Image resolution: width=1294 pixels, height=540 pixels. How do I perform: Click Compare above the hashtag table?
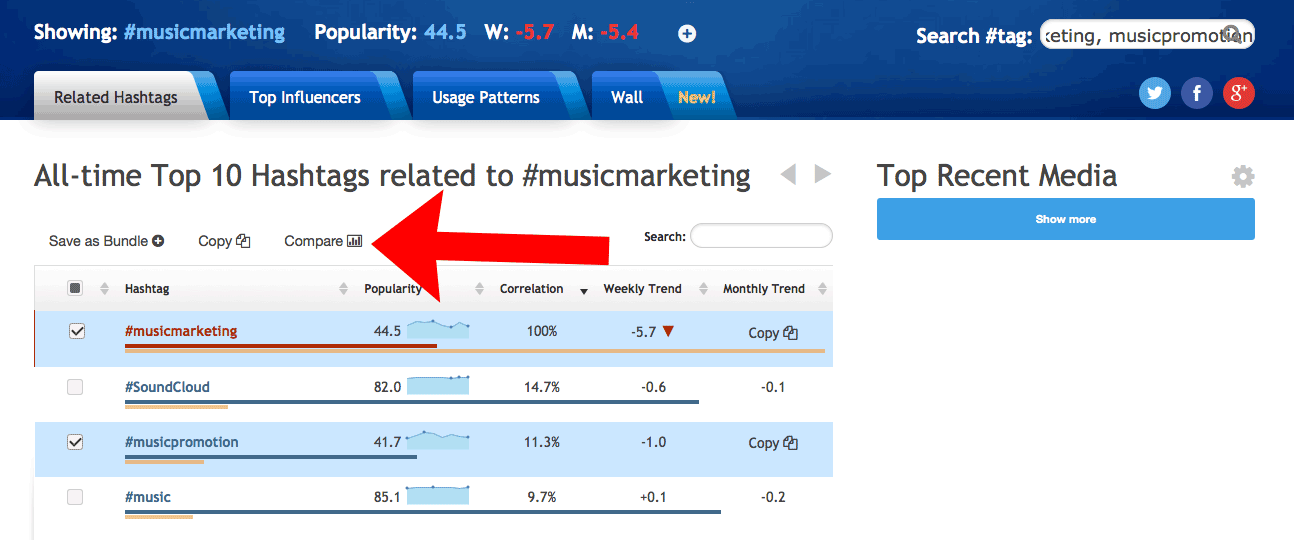click(x=322, y=241)
